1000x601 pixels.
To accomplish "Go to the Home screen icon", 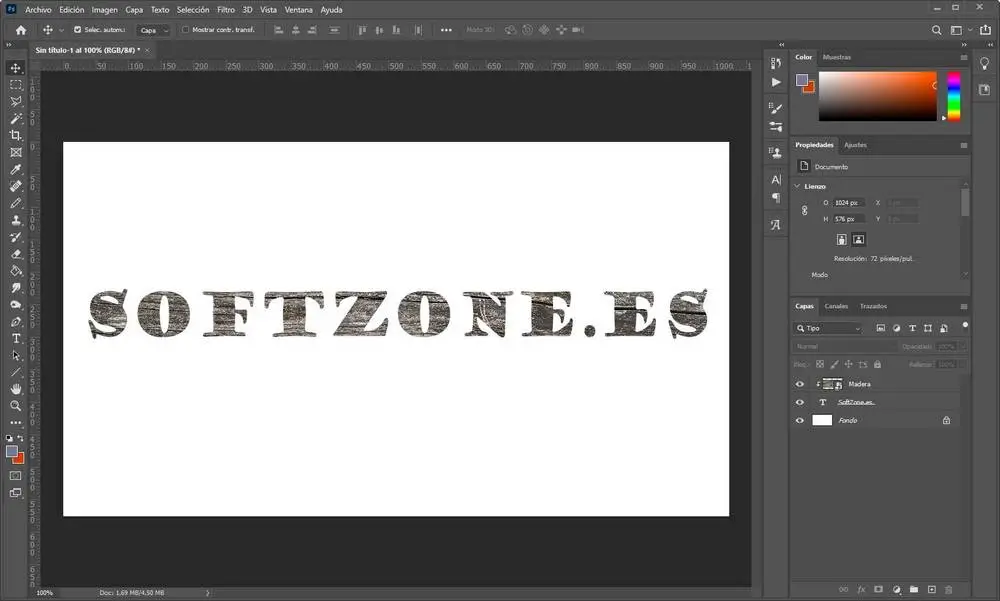I will pos(21,30).
